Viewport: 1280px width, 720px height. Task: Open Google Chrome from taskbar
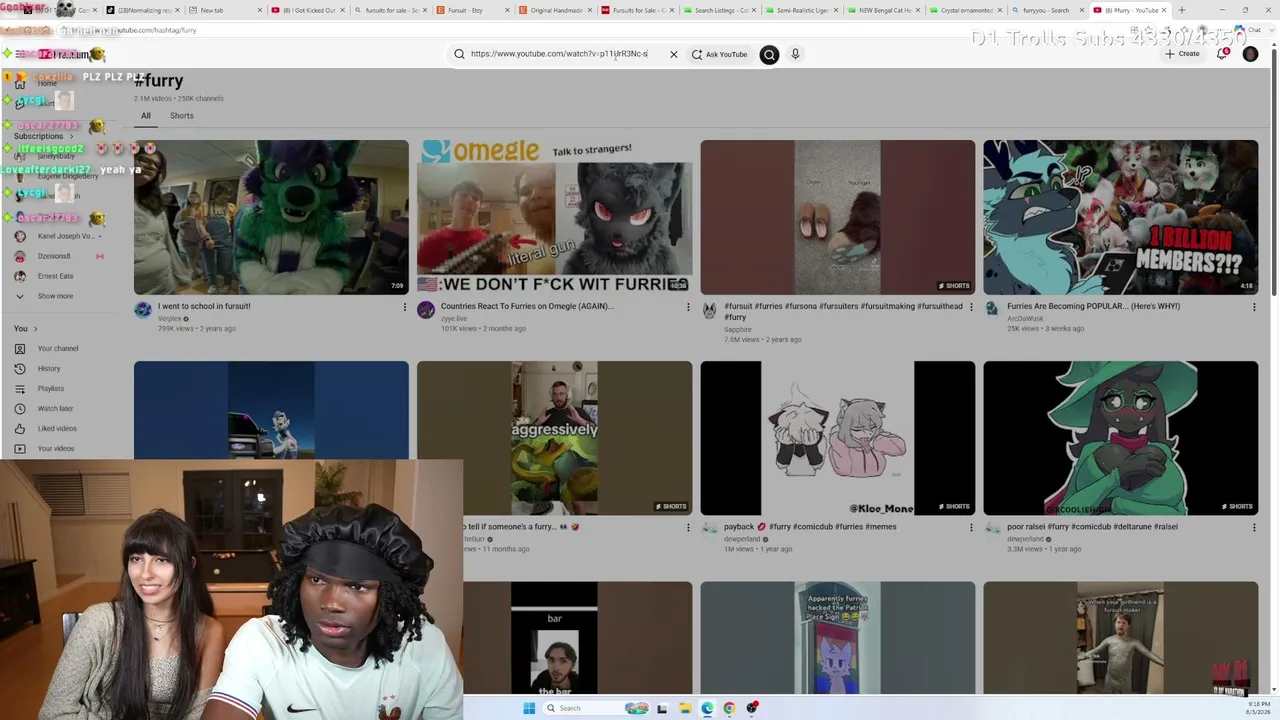point(729,708)
